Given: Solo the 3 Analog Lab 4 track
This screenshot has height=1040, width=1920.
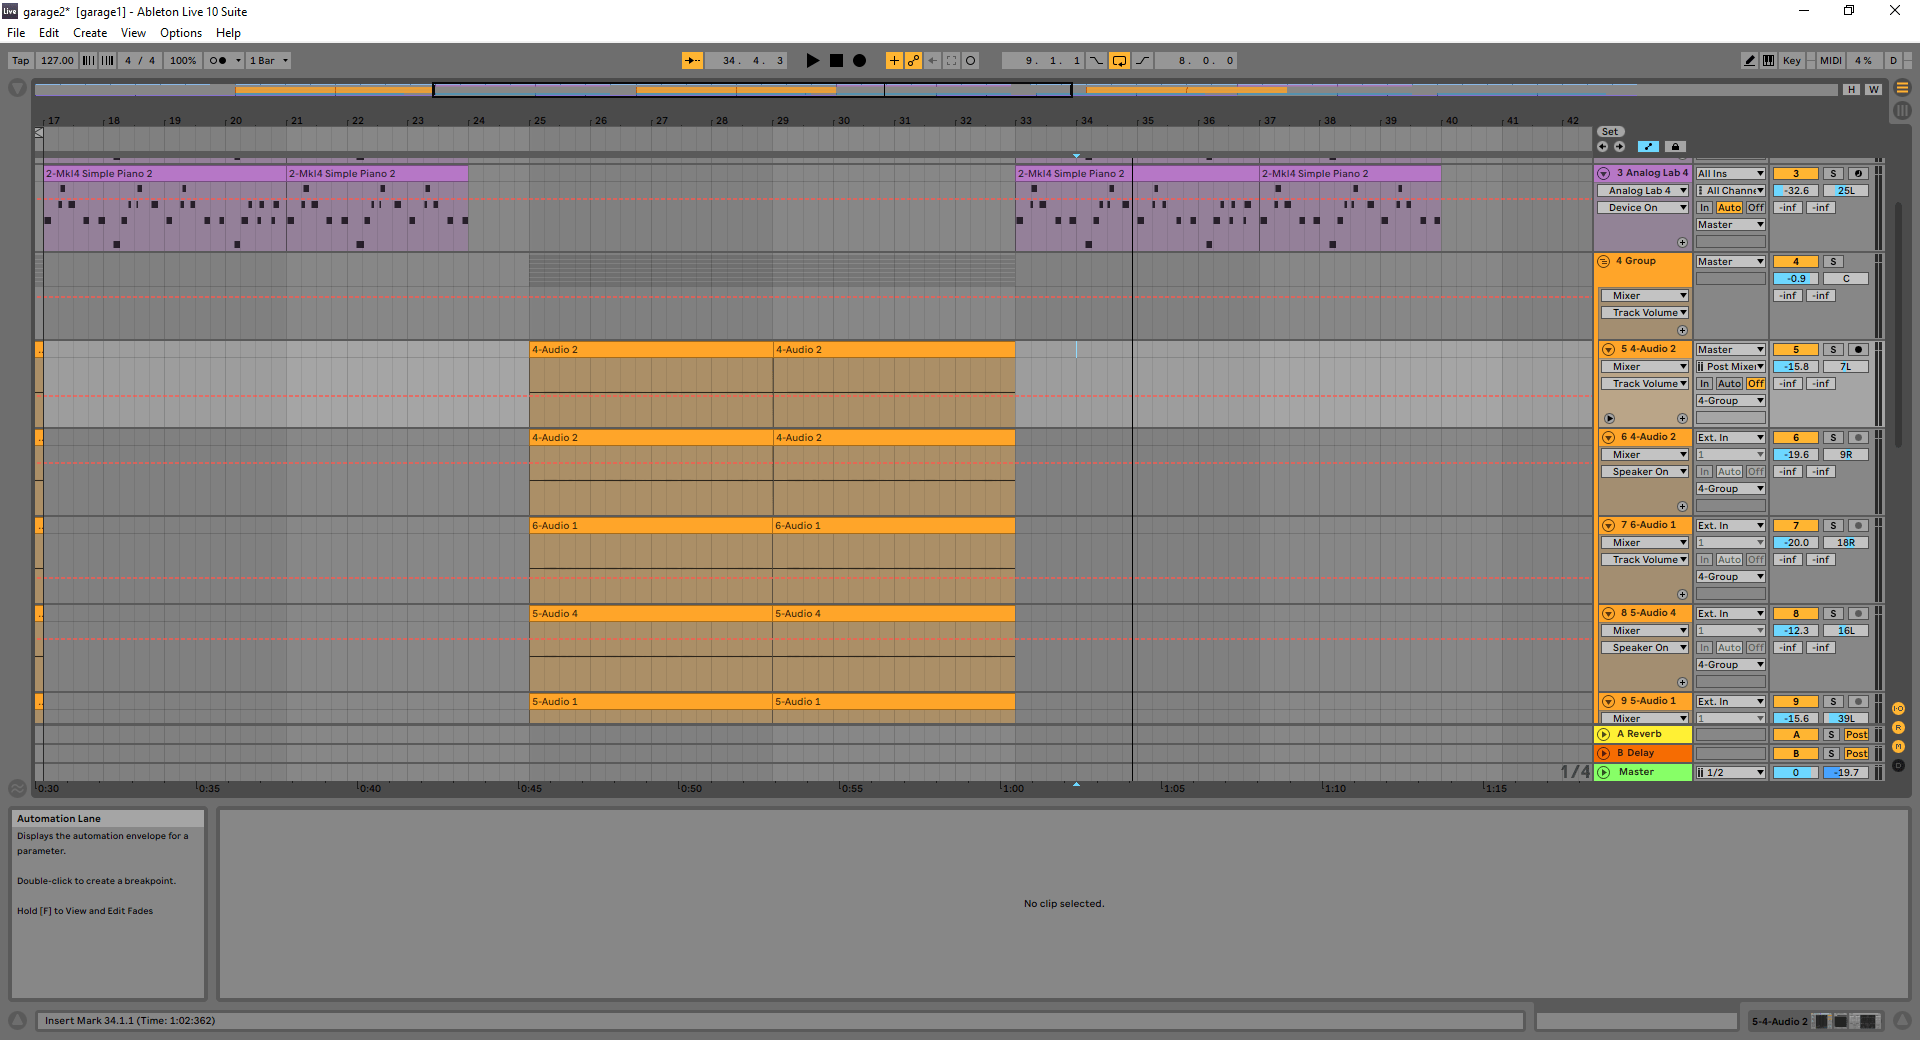Looking at the screenshot, I should 1833,173.
